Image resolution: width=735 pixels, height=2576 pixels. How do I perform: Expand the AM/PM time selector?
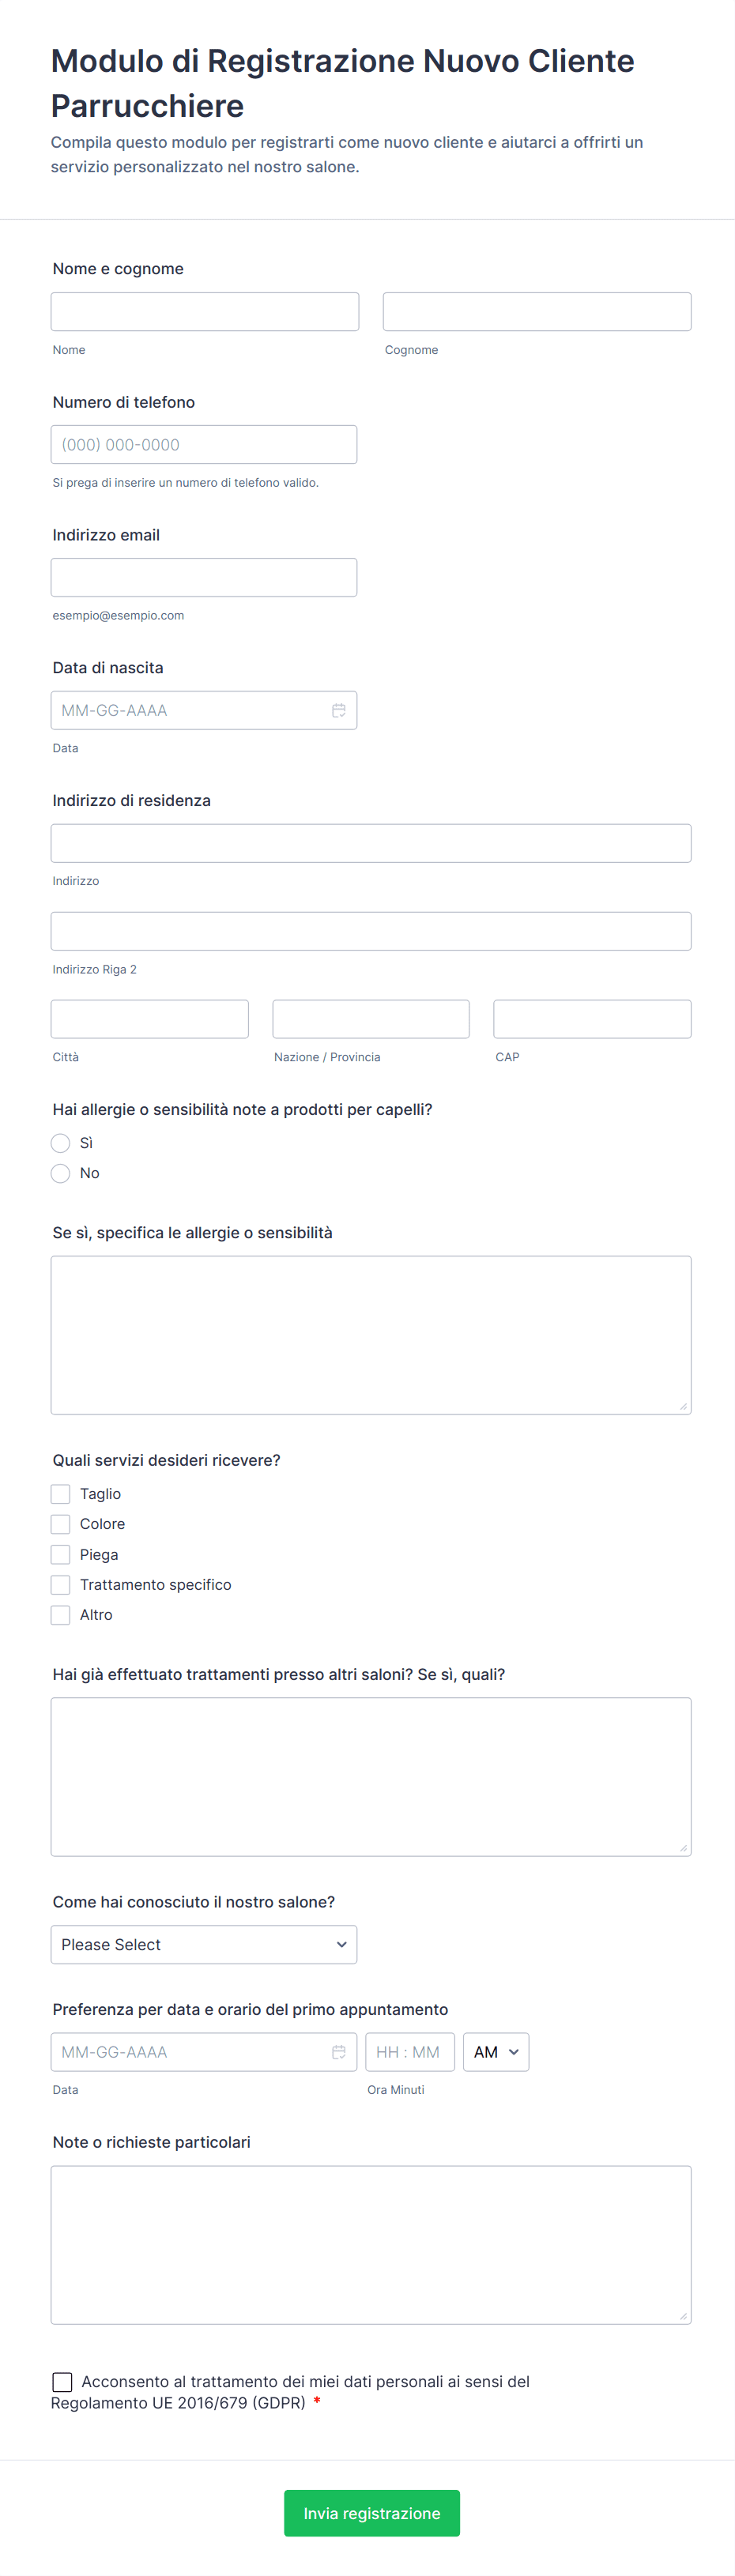tap(496, 2052)
